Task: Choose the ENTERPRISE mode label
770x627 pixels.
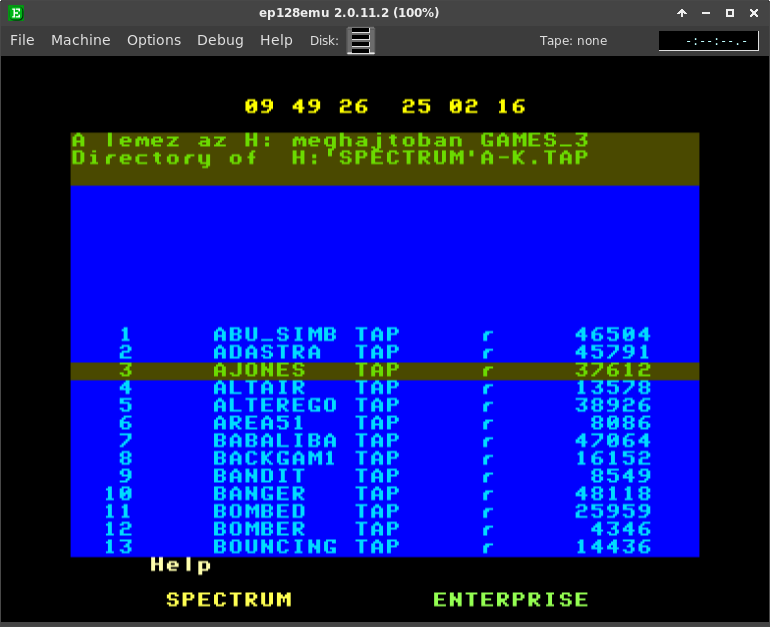Action: (511, 600)
